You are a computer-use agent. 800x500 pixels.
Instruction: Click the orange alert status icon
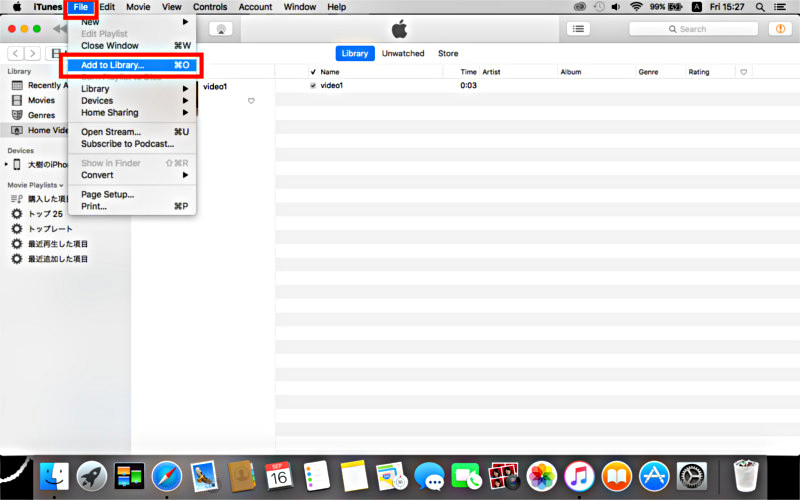778,29
